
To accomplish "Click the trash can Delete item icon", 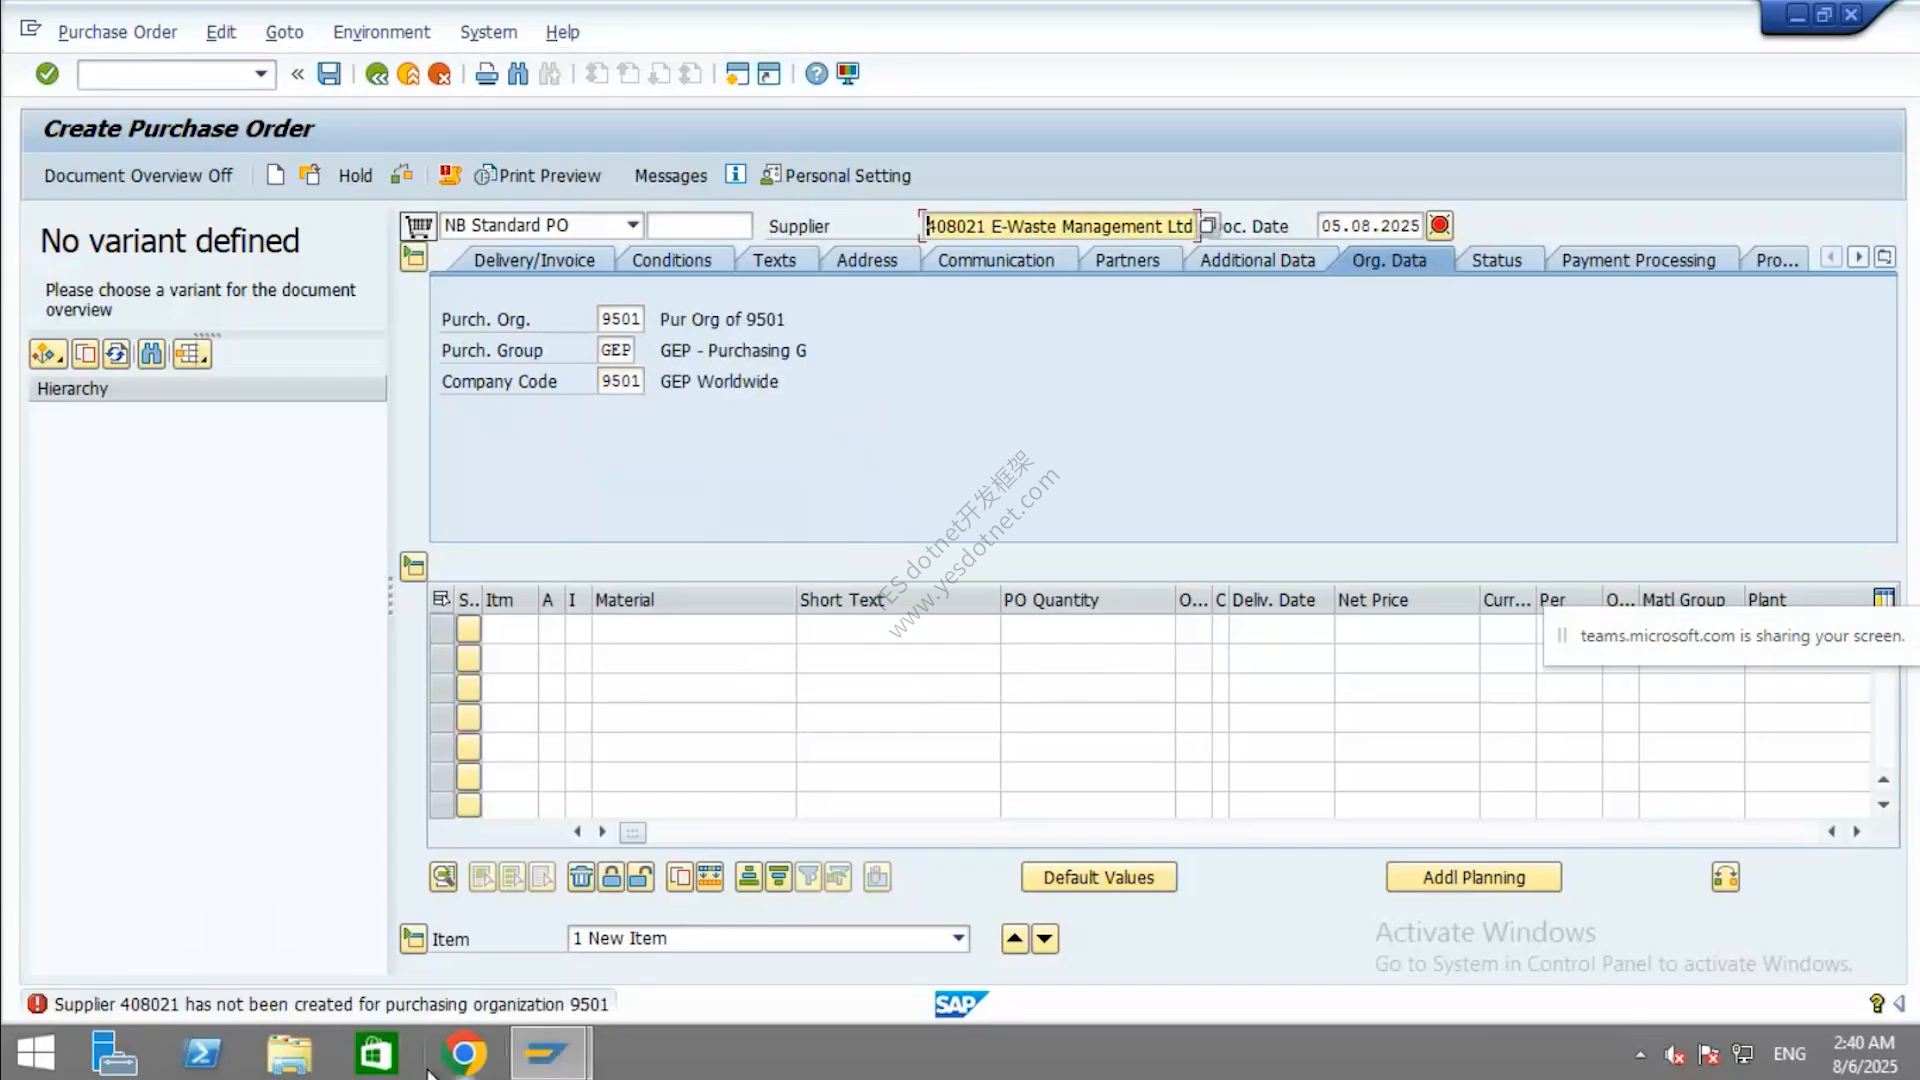I will [x=580, y=877].
